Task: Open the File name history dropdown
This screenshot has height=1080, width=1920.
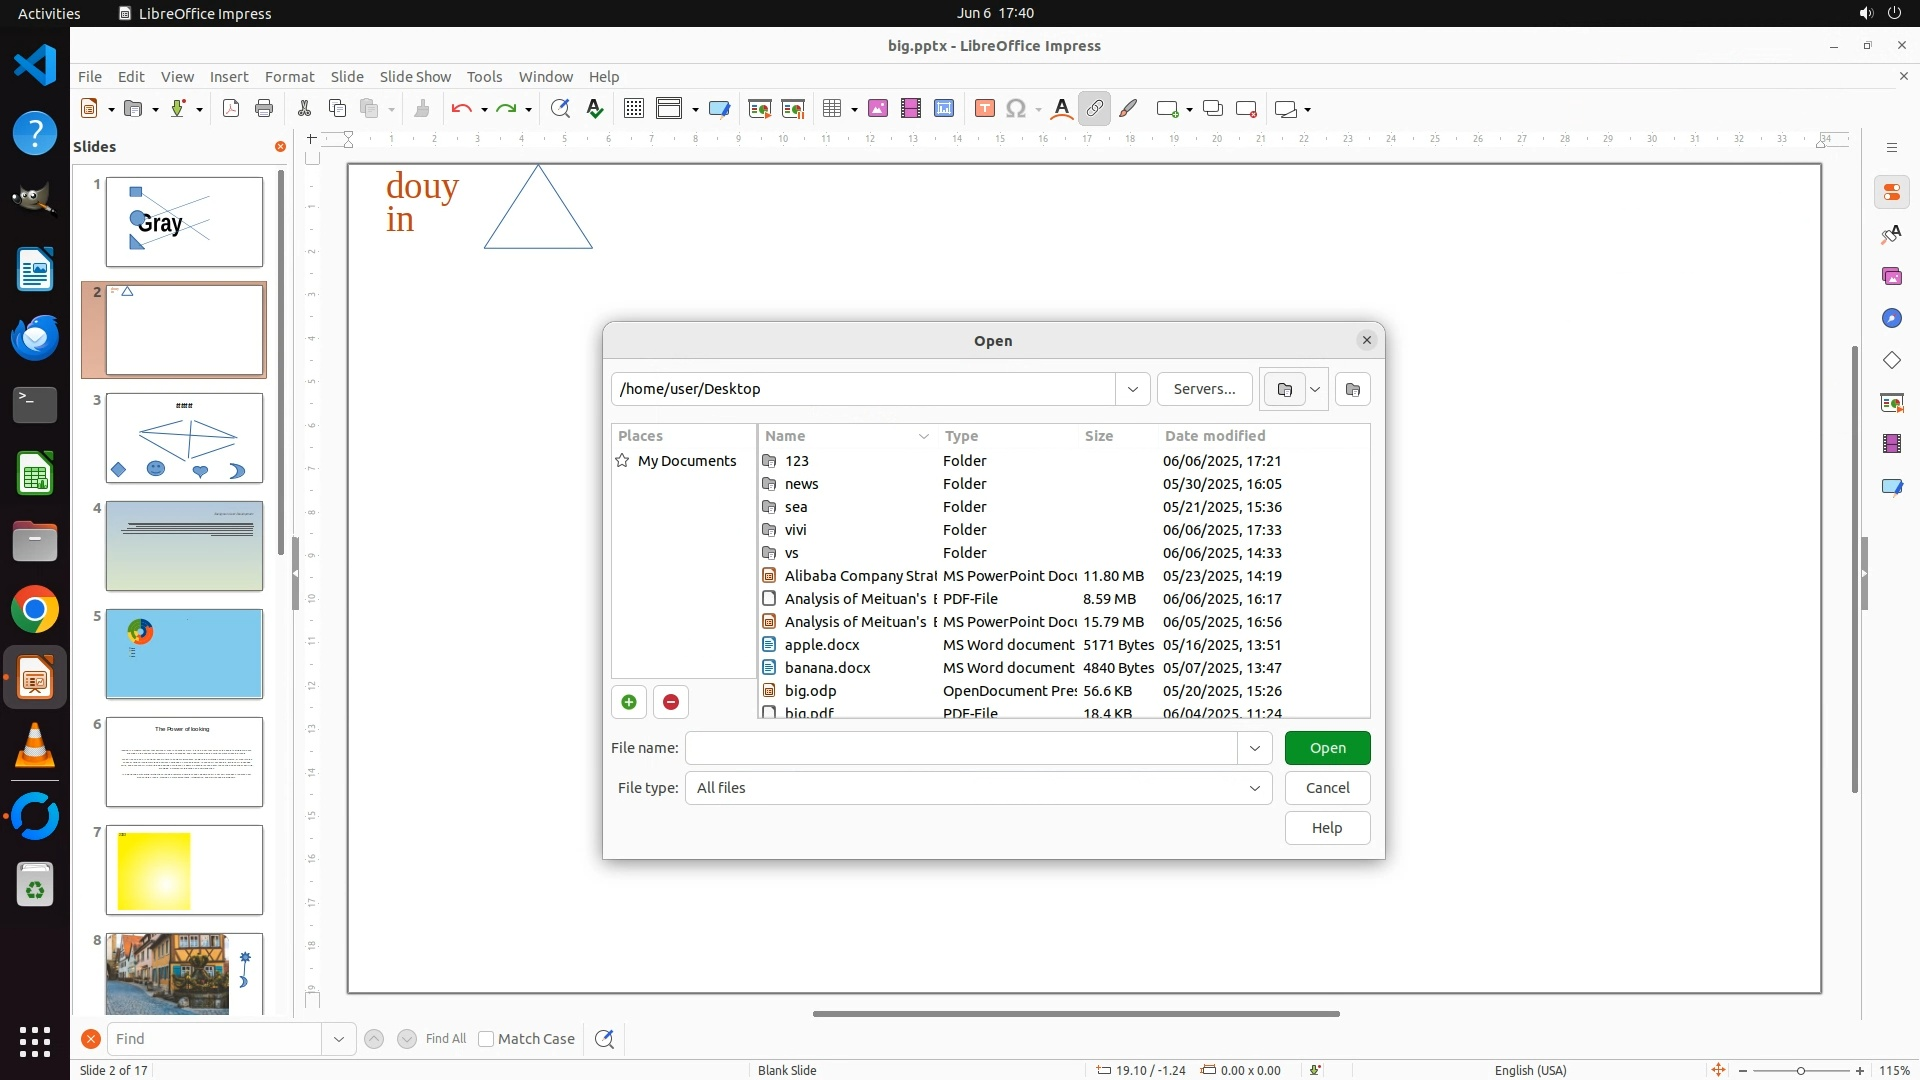Action: pos(1254,748)
